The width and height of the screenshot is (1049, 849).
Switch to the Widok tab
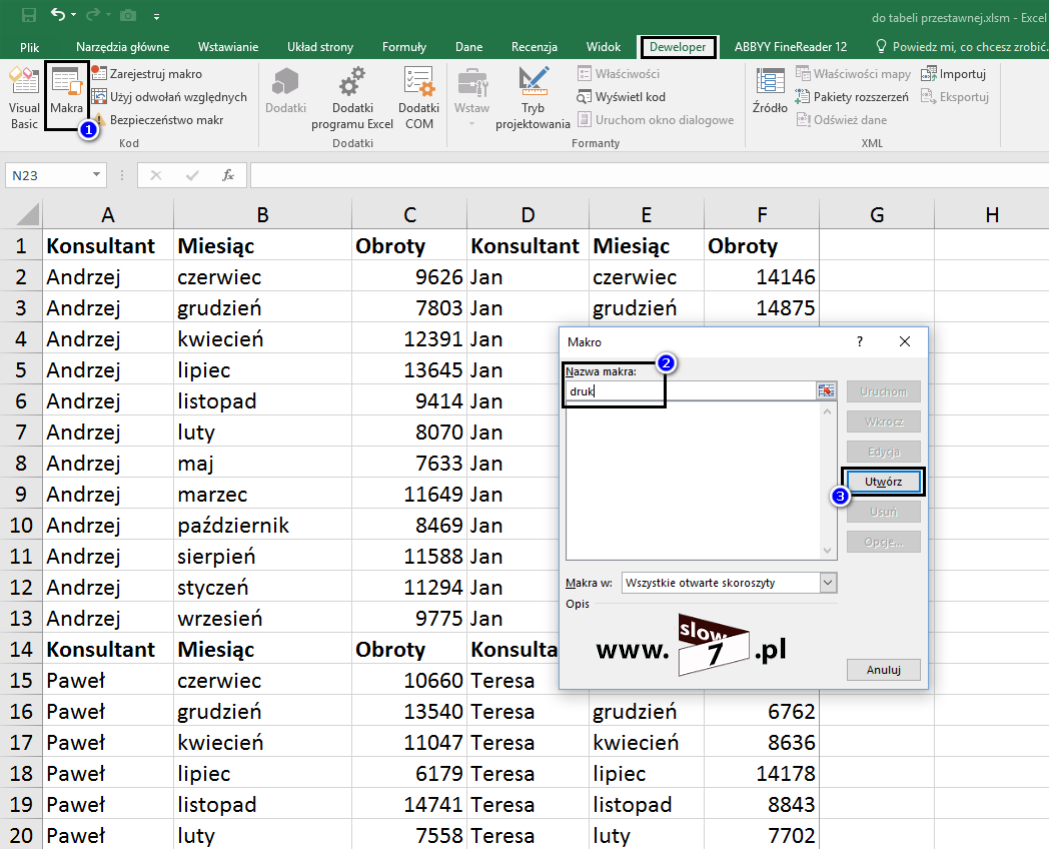click(603, 47)
